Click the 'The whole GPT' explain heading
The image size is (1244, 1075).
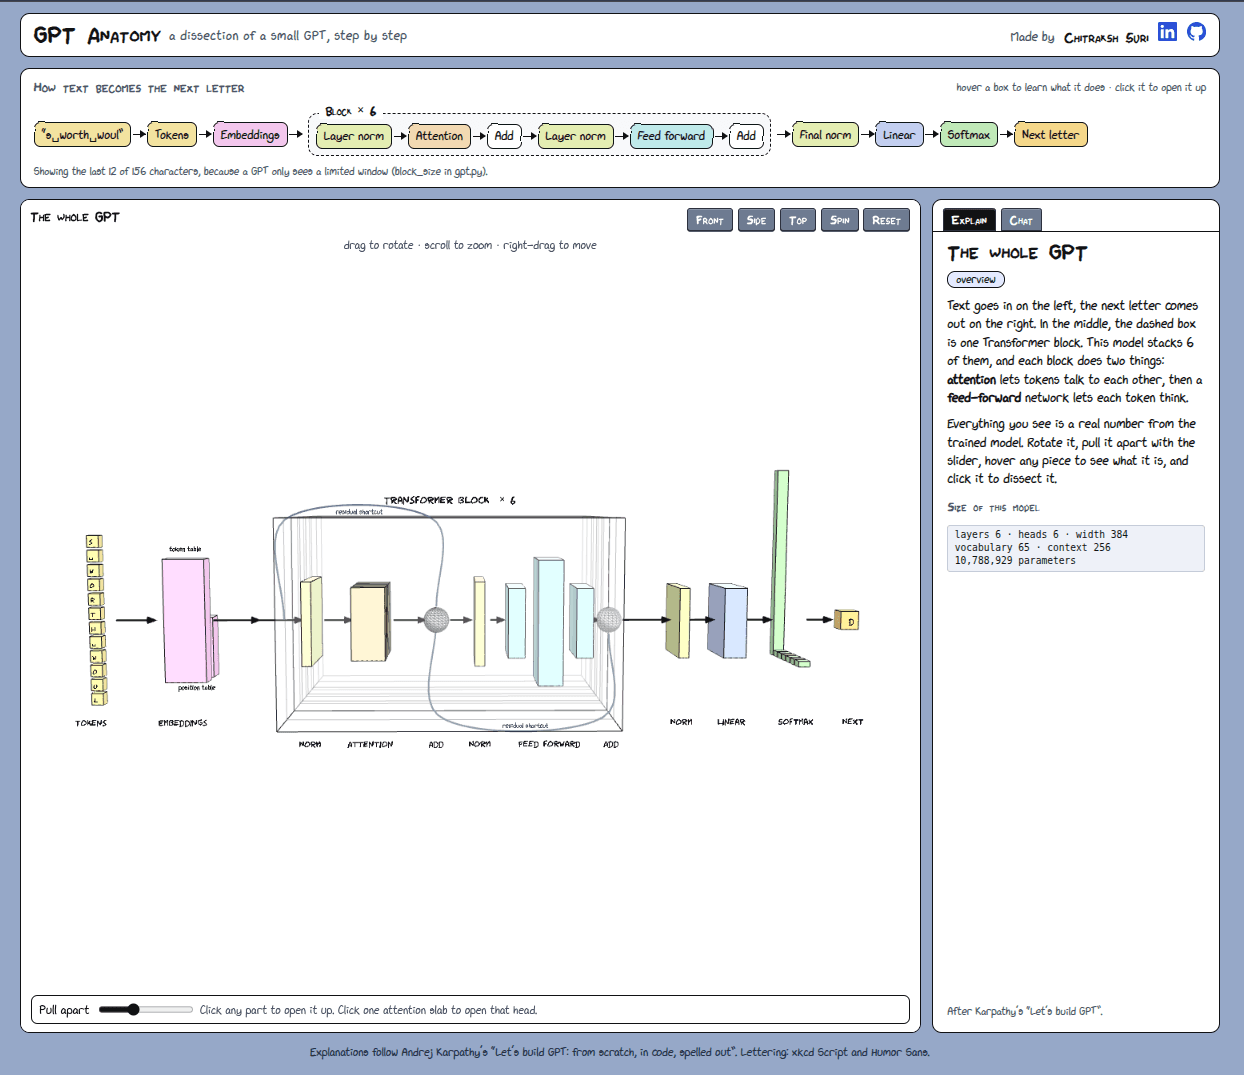[1017, 253]
